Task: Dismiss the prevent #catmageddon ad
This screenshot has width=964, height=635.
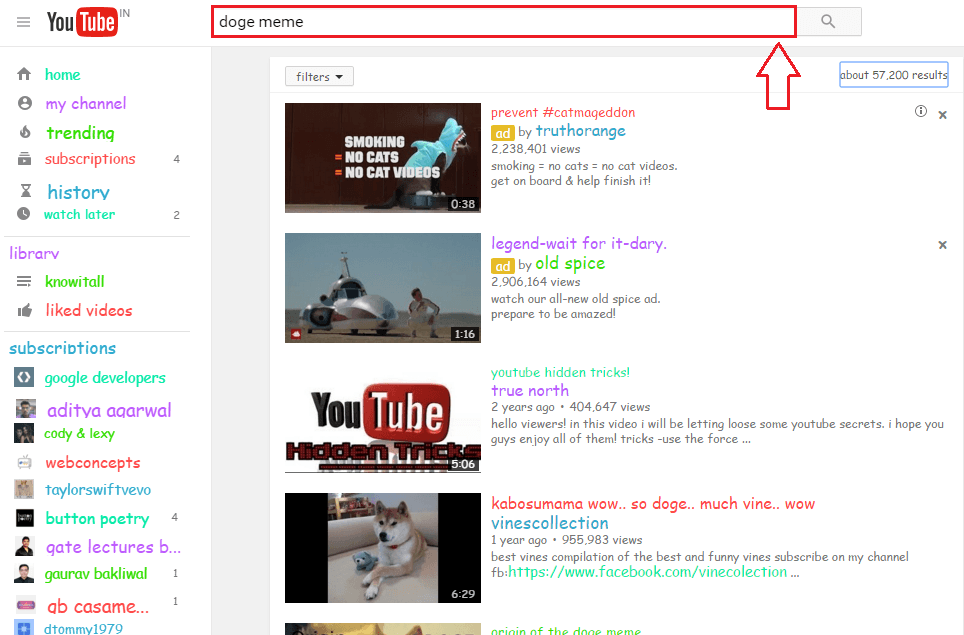Action: tap(942, 115)
